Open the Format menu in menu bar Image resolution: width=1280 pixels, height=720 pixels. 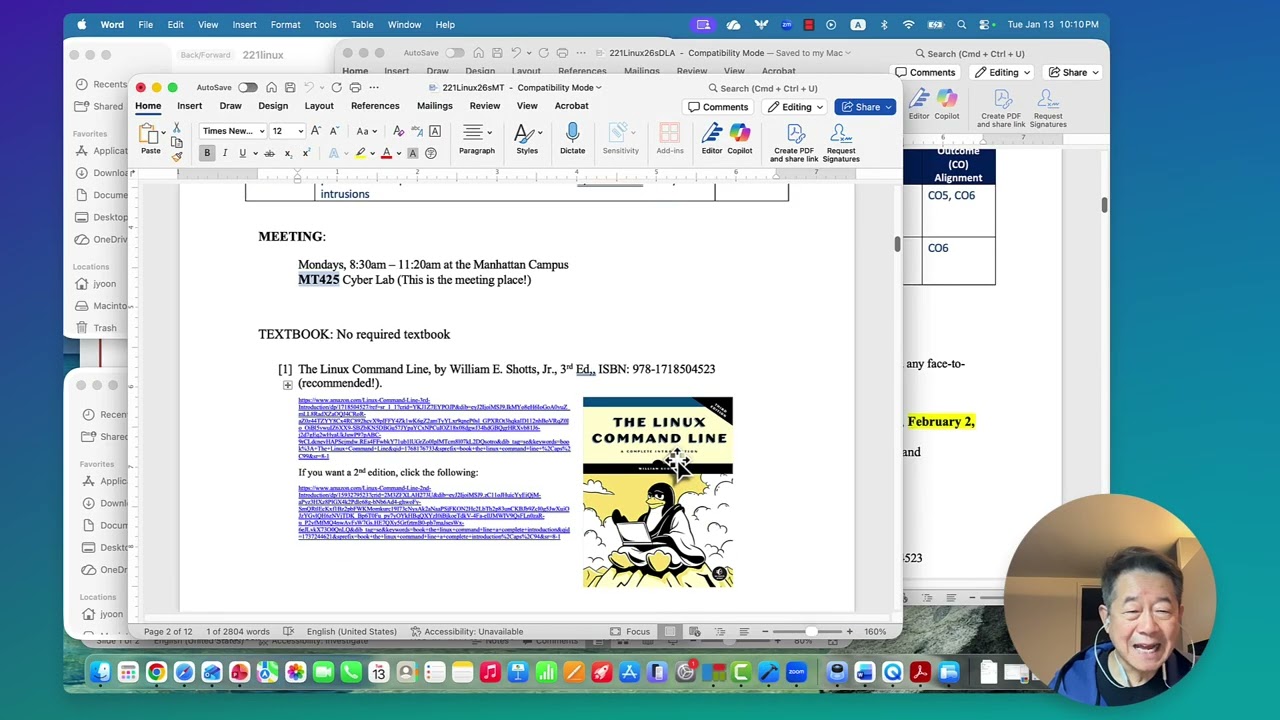(285, 24)
